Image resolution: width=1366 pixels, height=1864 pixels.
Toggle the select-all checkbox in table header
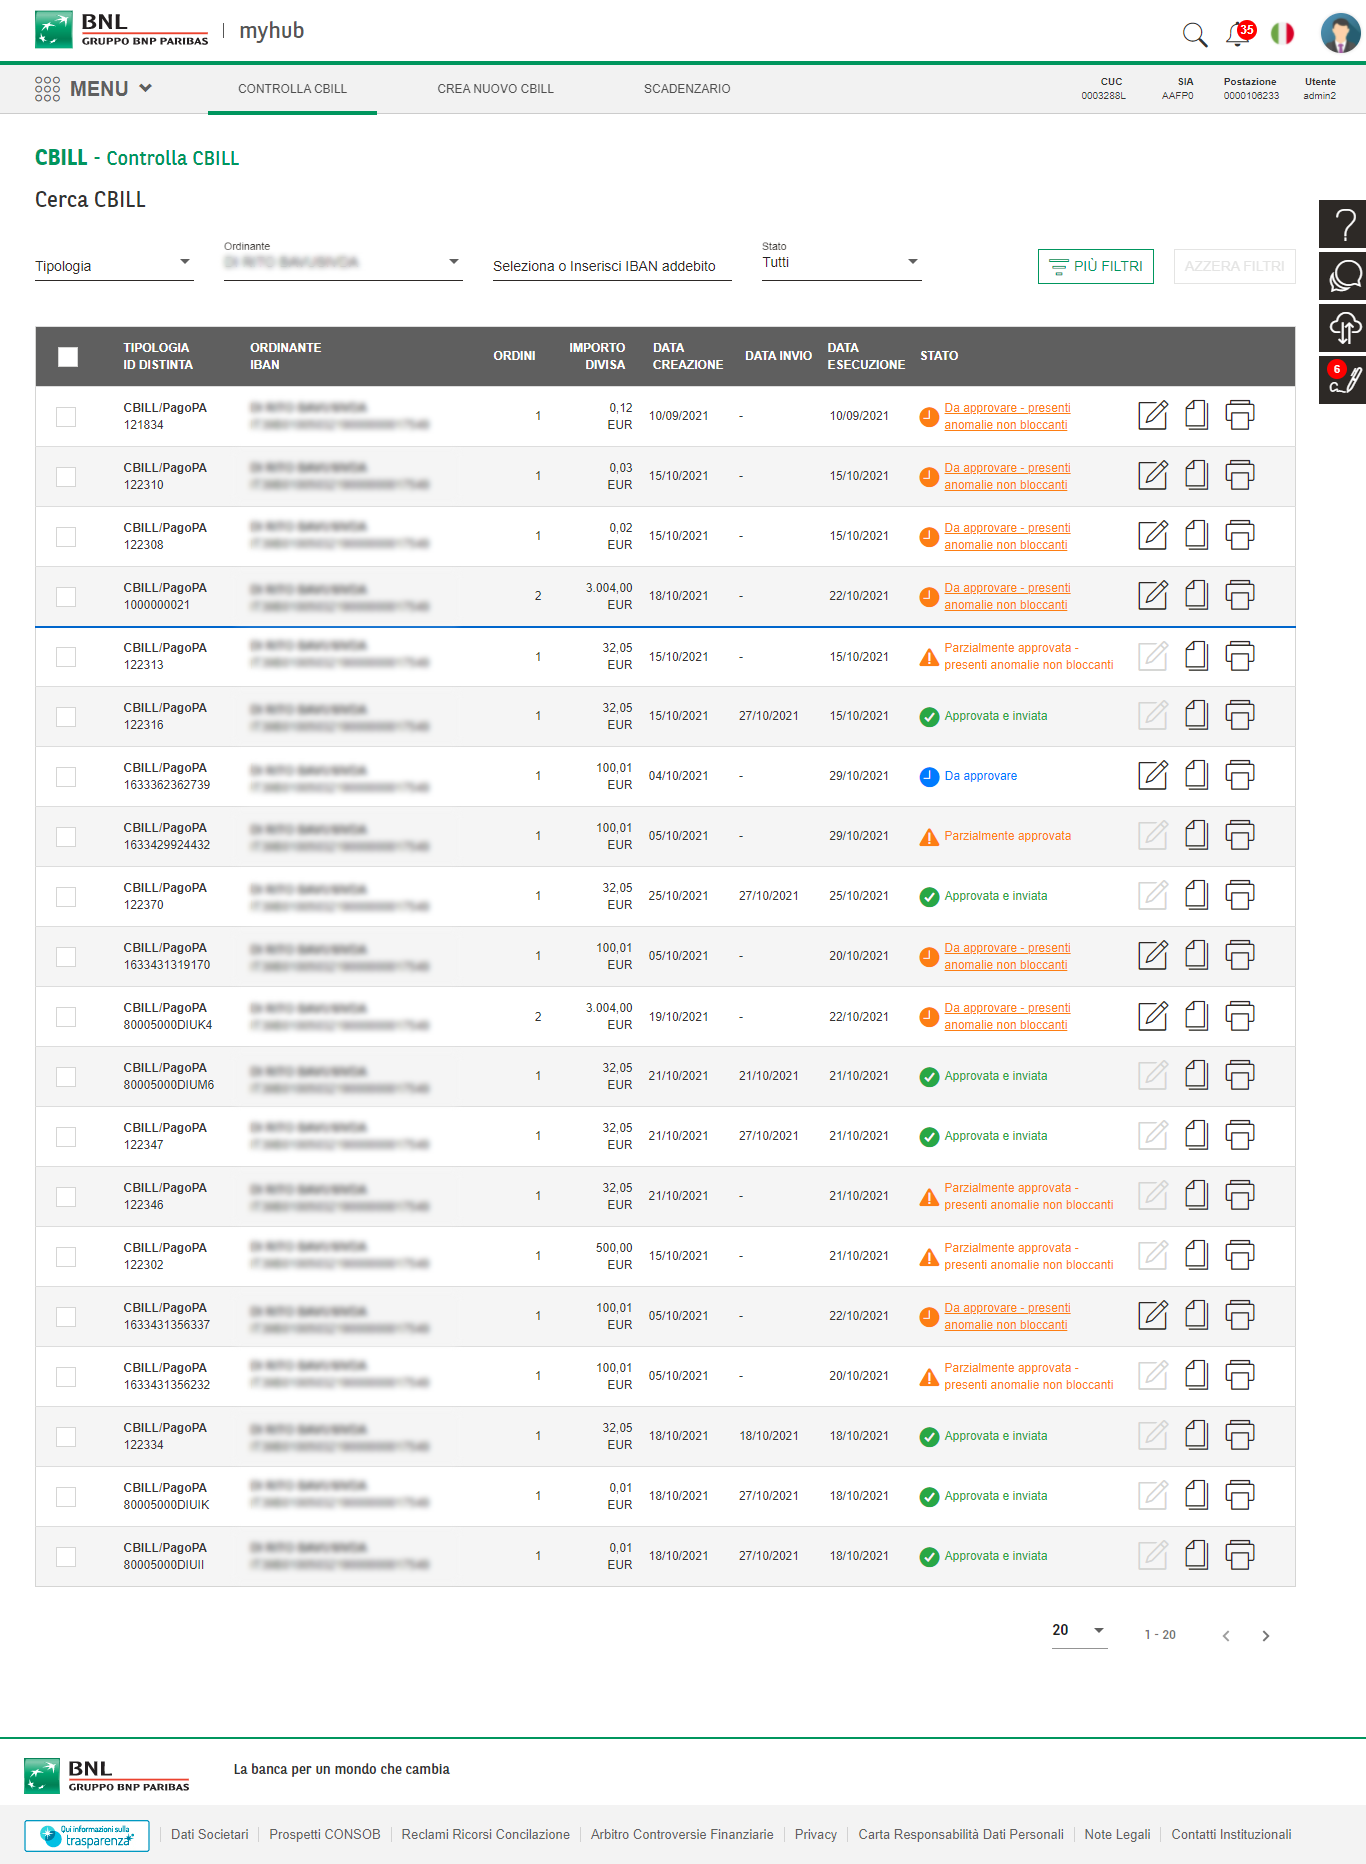point(68,357)
